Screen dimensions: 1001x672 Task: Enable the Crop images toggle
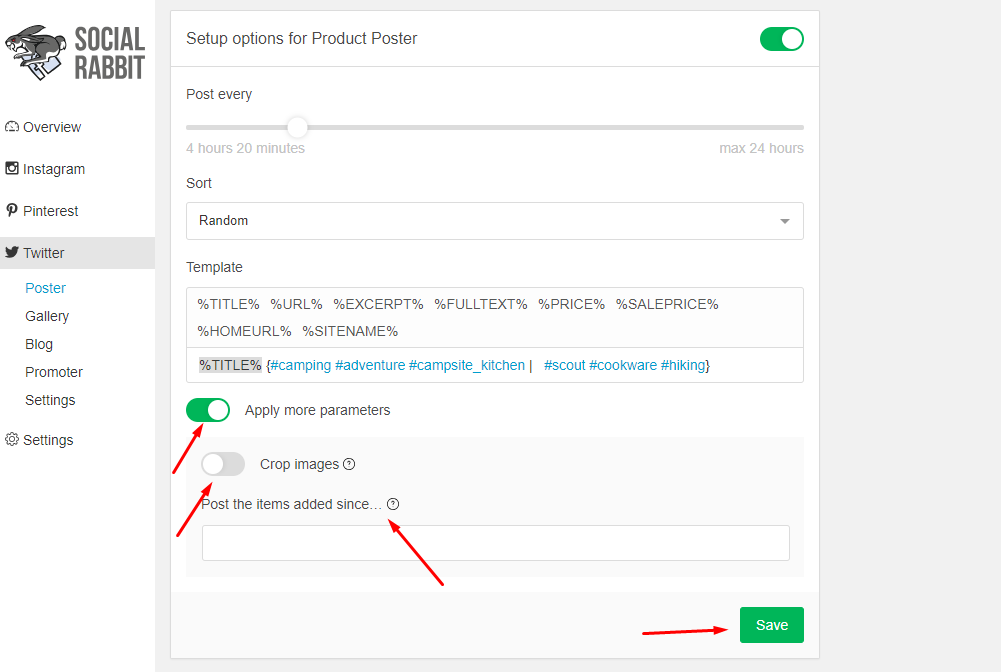223,464
